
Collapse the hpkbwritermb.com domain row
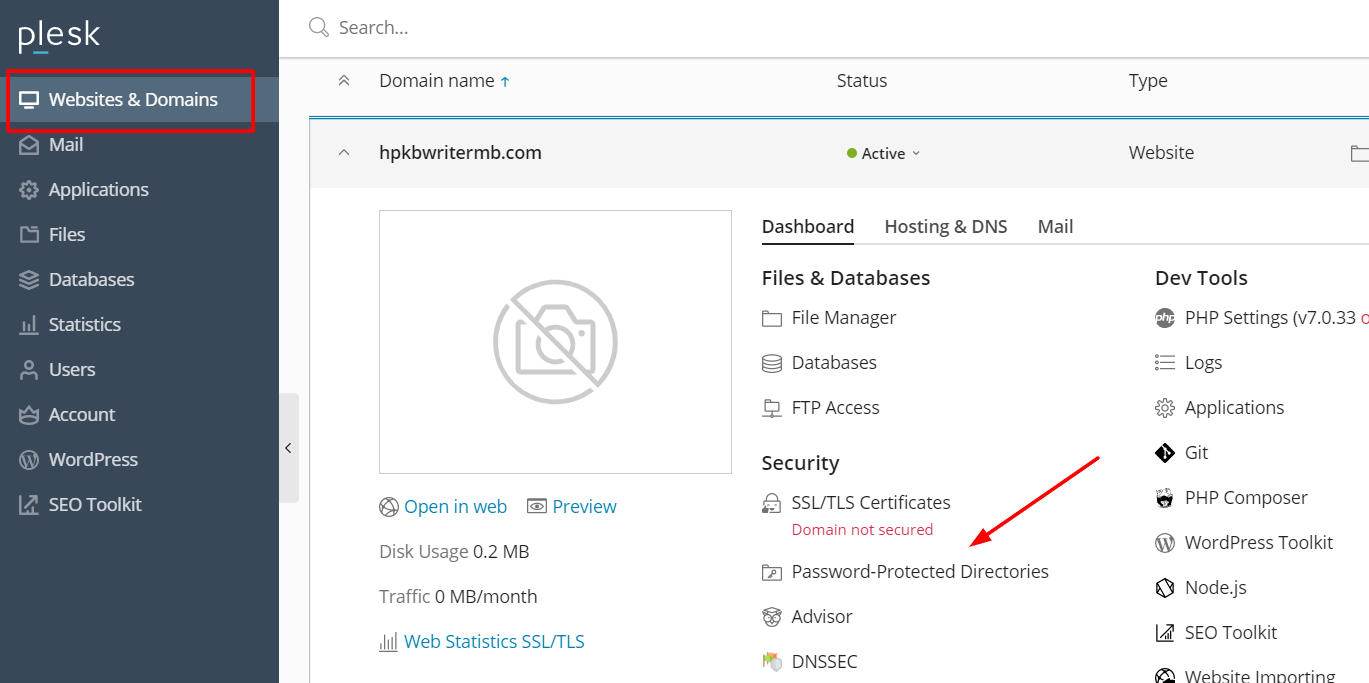point(344,153)
